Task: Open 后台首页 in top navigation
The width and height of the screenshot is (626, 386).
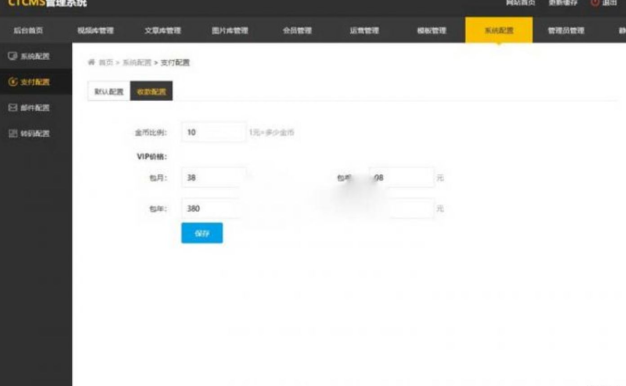Action: point(28,30)
